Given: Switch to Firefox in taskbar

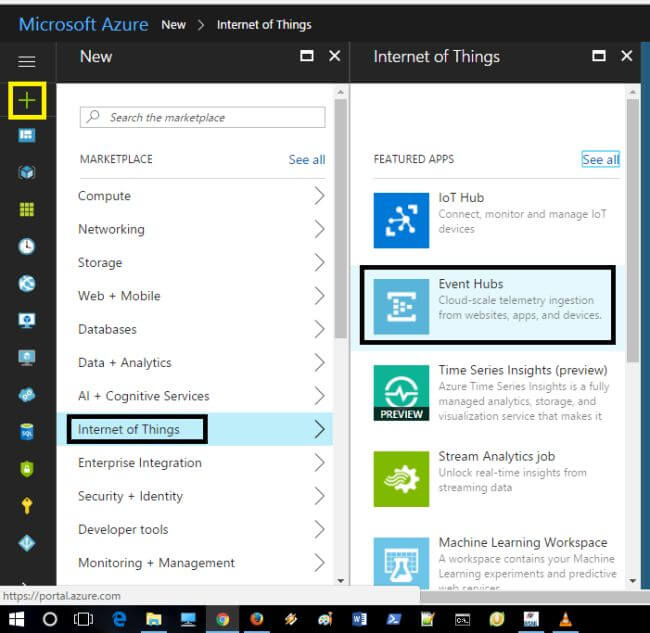Looking at the screenshot, I should point(257,619).
